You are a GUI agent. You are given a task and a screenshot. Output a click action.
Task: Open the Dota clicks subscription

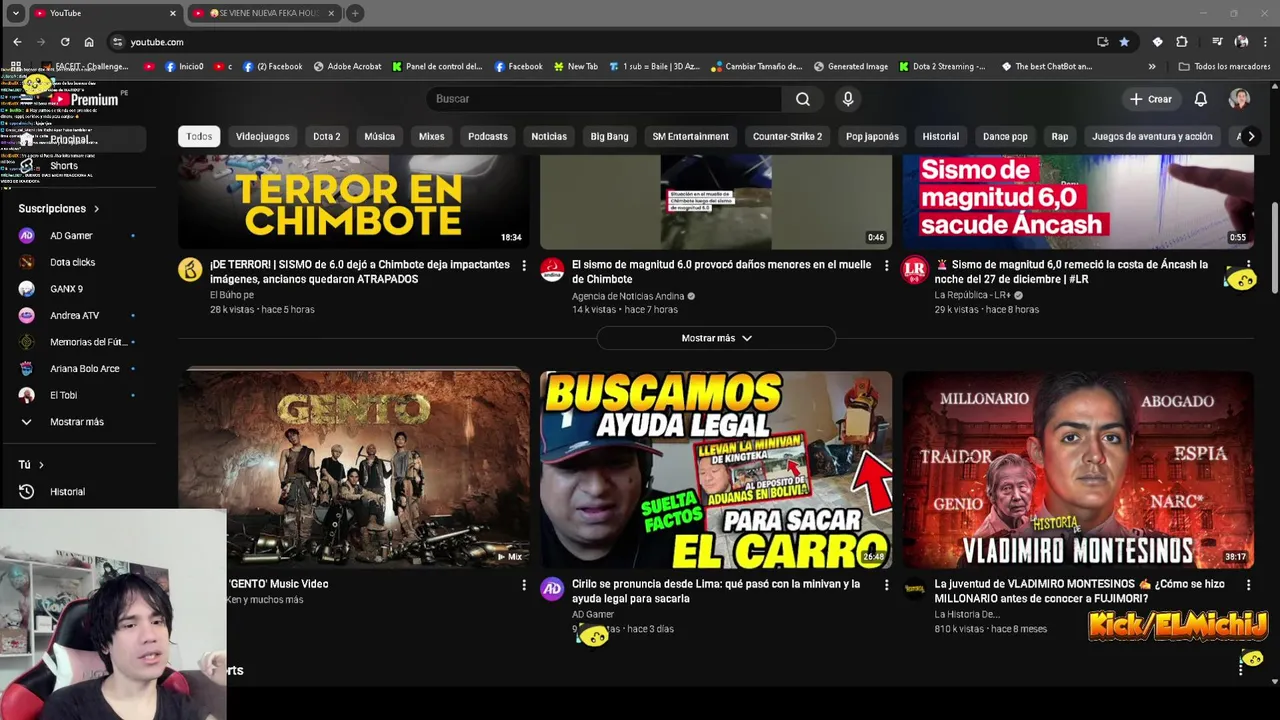tap(78, 262)
